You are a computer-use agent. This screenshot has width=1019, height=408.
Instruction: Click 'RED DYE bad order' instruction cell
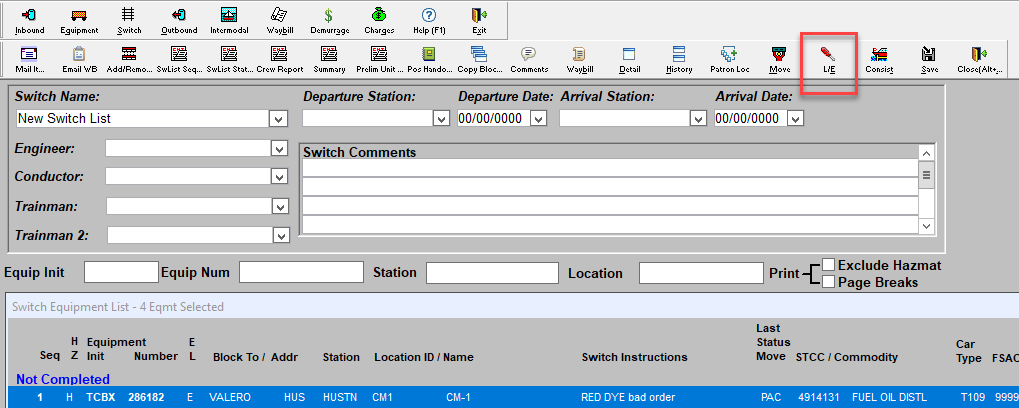pos(628,397)
